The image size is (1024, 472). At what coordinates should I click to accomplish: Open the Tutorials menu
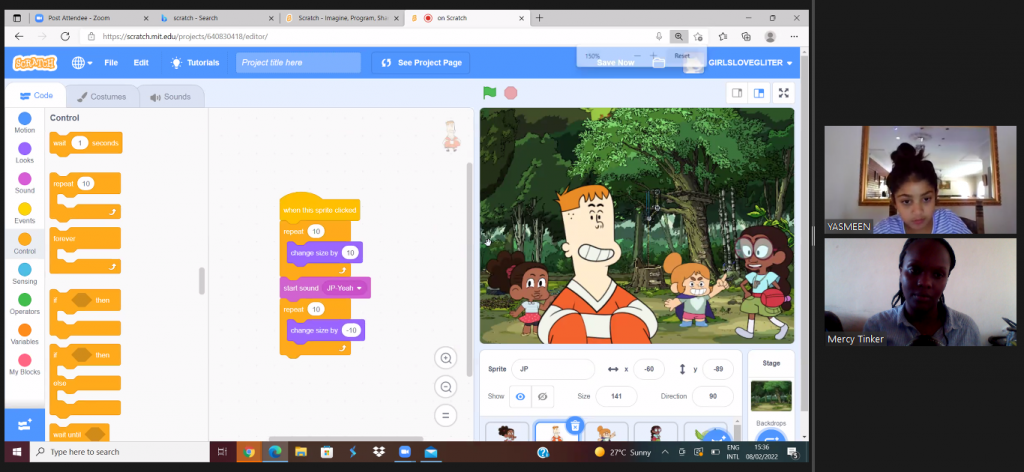click(195, 63)
